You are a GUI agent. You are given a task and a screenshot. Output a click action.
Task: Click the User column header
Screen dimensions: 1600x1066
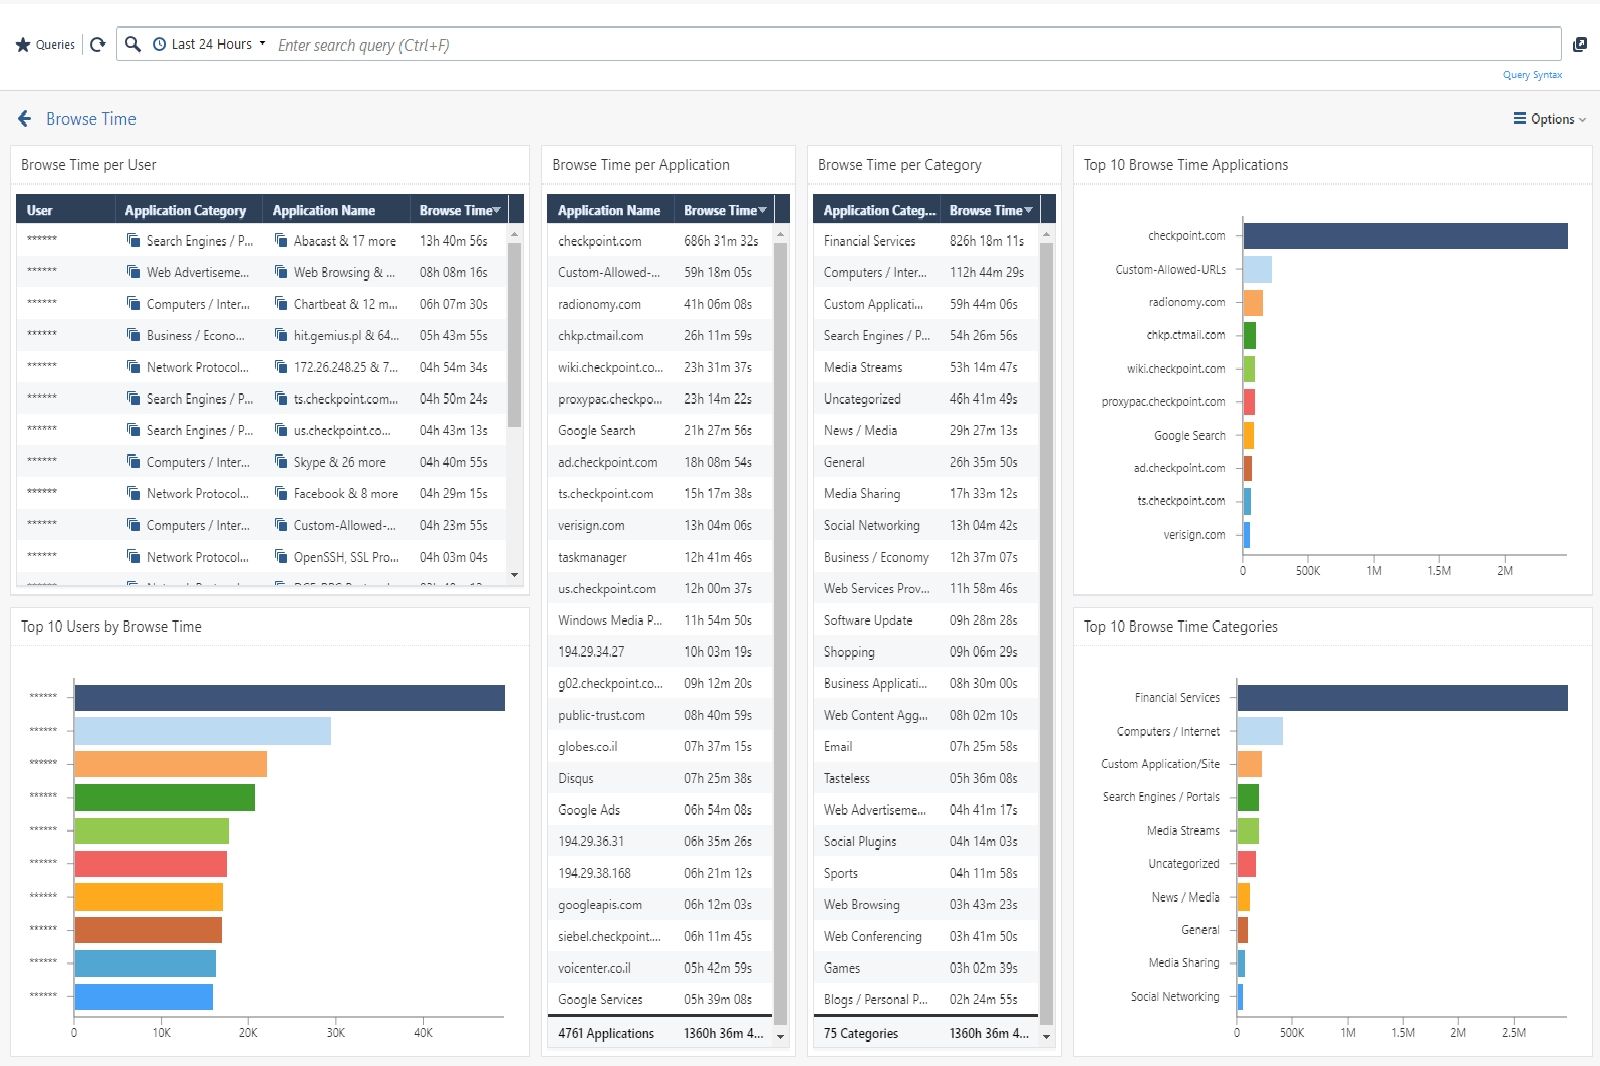[x=40, y=210]
